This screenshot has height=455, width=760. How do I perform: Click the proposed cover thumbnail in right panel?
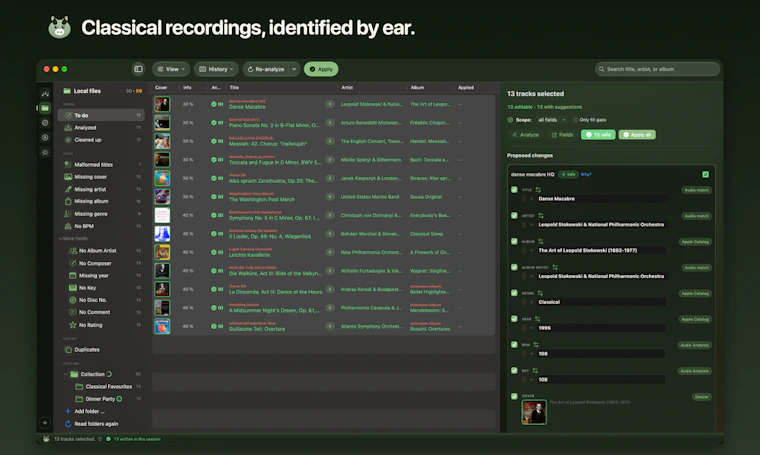(534, 412)
